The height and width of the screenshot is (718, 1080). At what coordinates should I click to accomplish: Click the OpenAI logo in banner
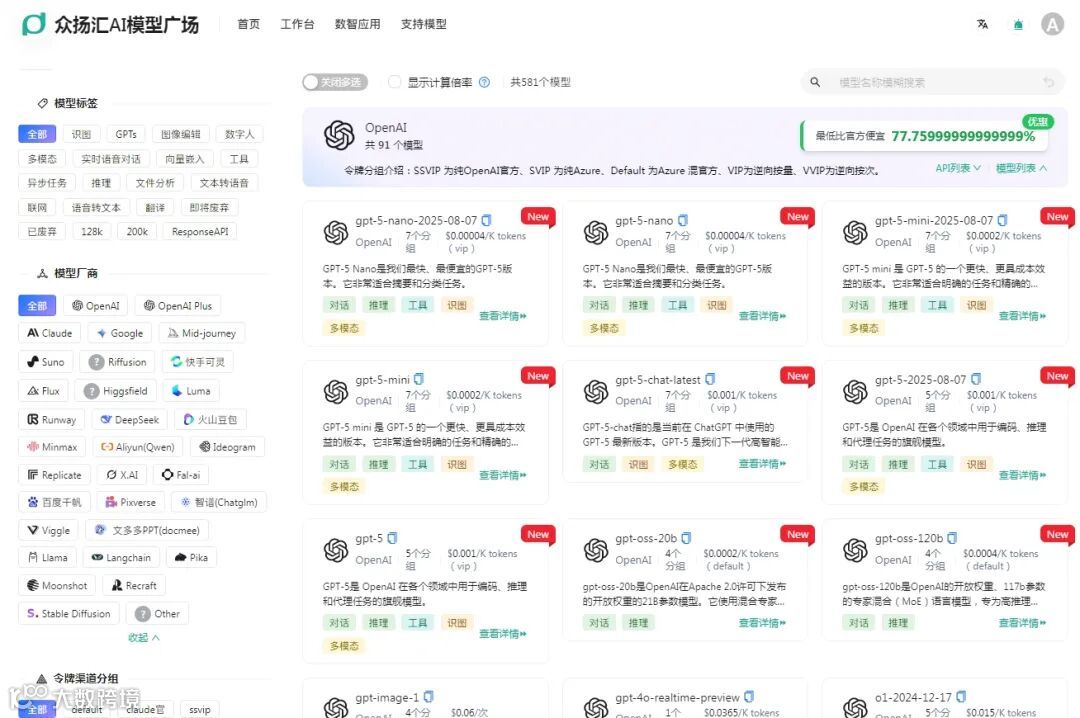point(339,135)
